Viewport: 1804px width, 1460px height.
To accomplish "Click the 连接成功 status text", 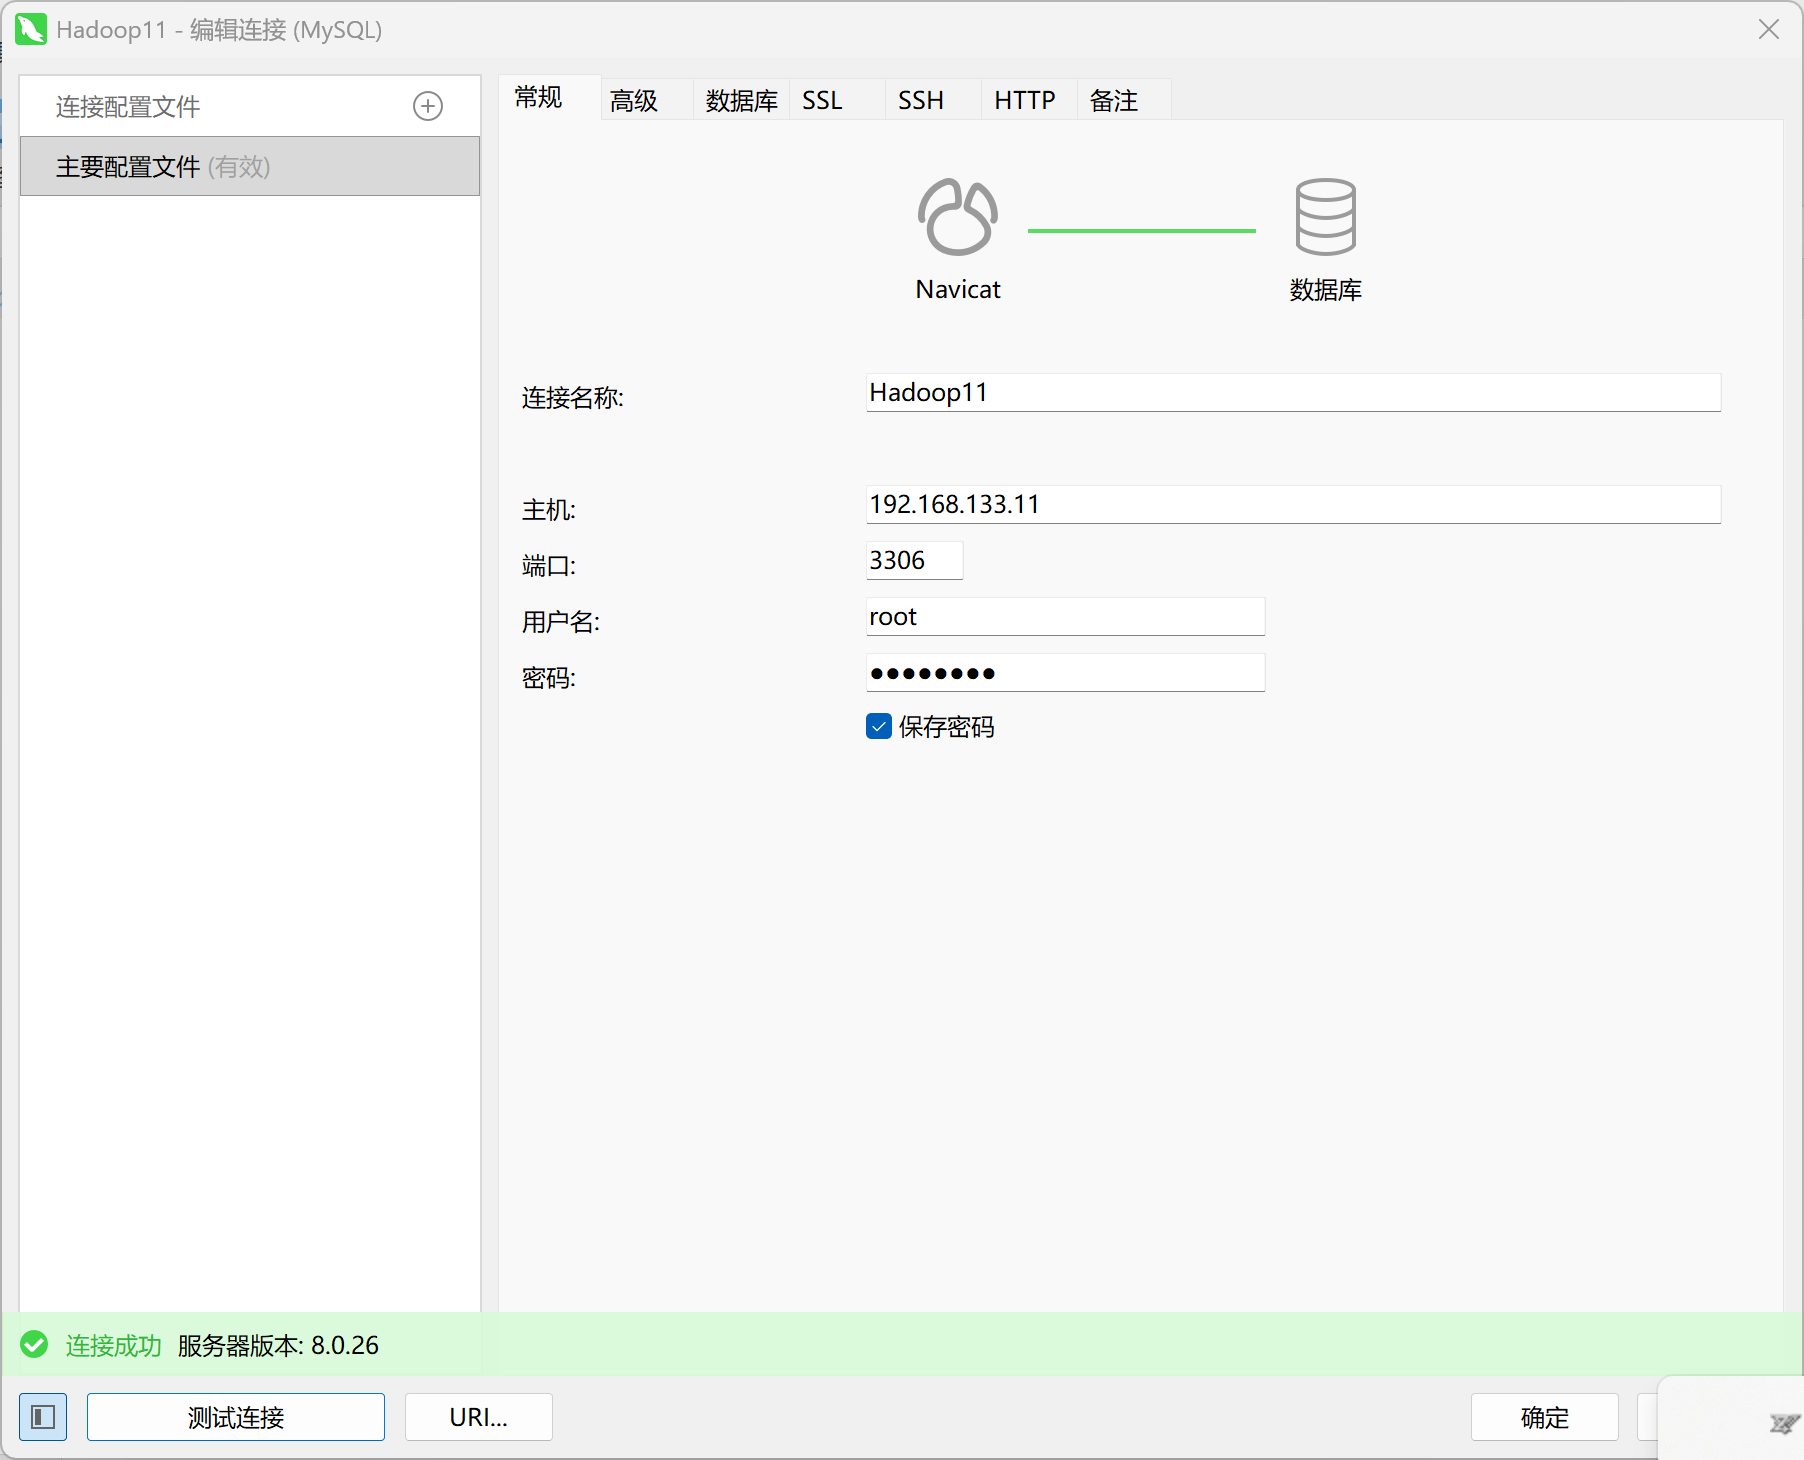I will [x=114, y=1346].
